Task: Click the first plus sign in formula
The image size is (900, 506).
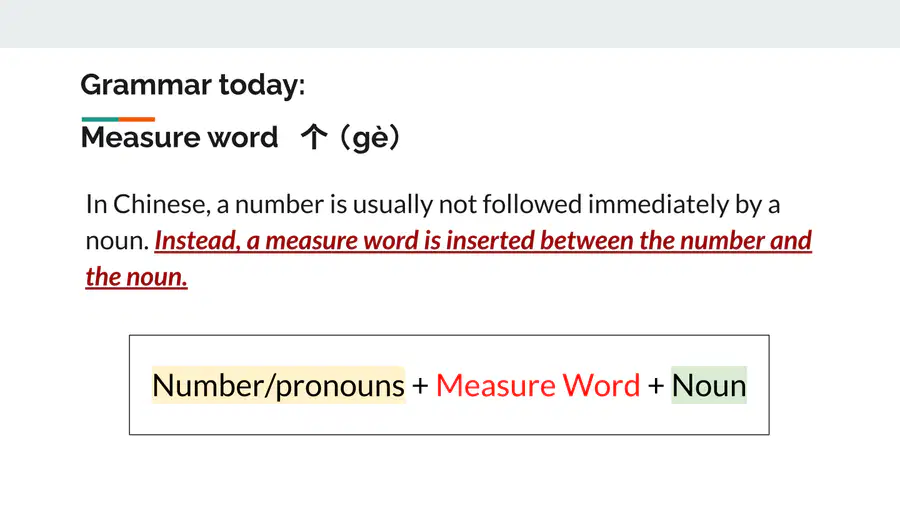Action: 420,386
